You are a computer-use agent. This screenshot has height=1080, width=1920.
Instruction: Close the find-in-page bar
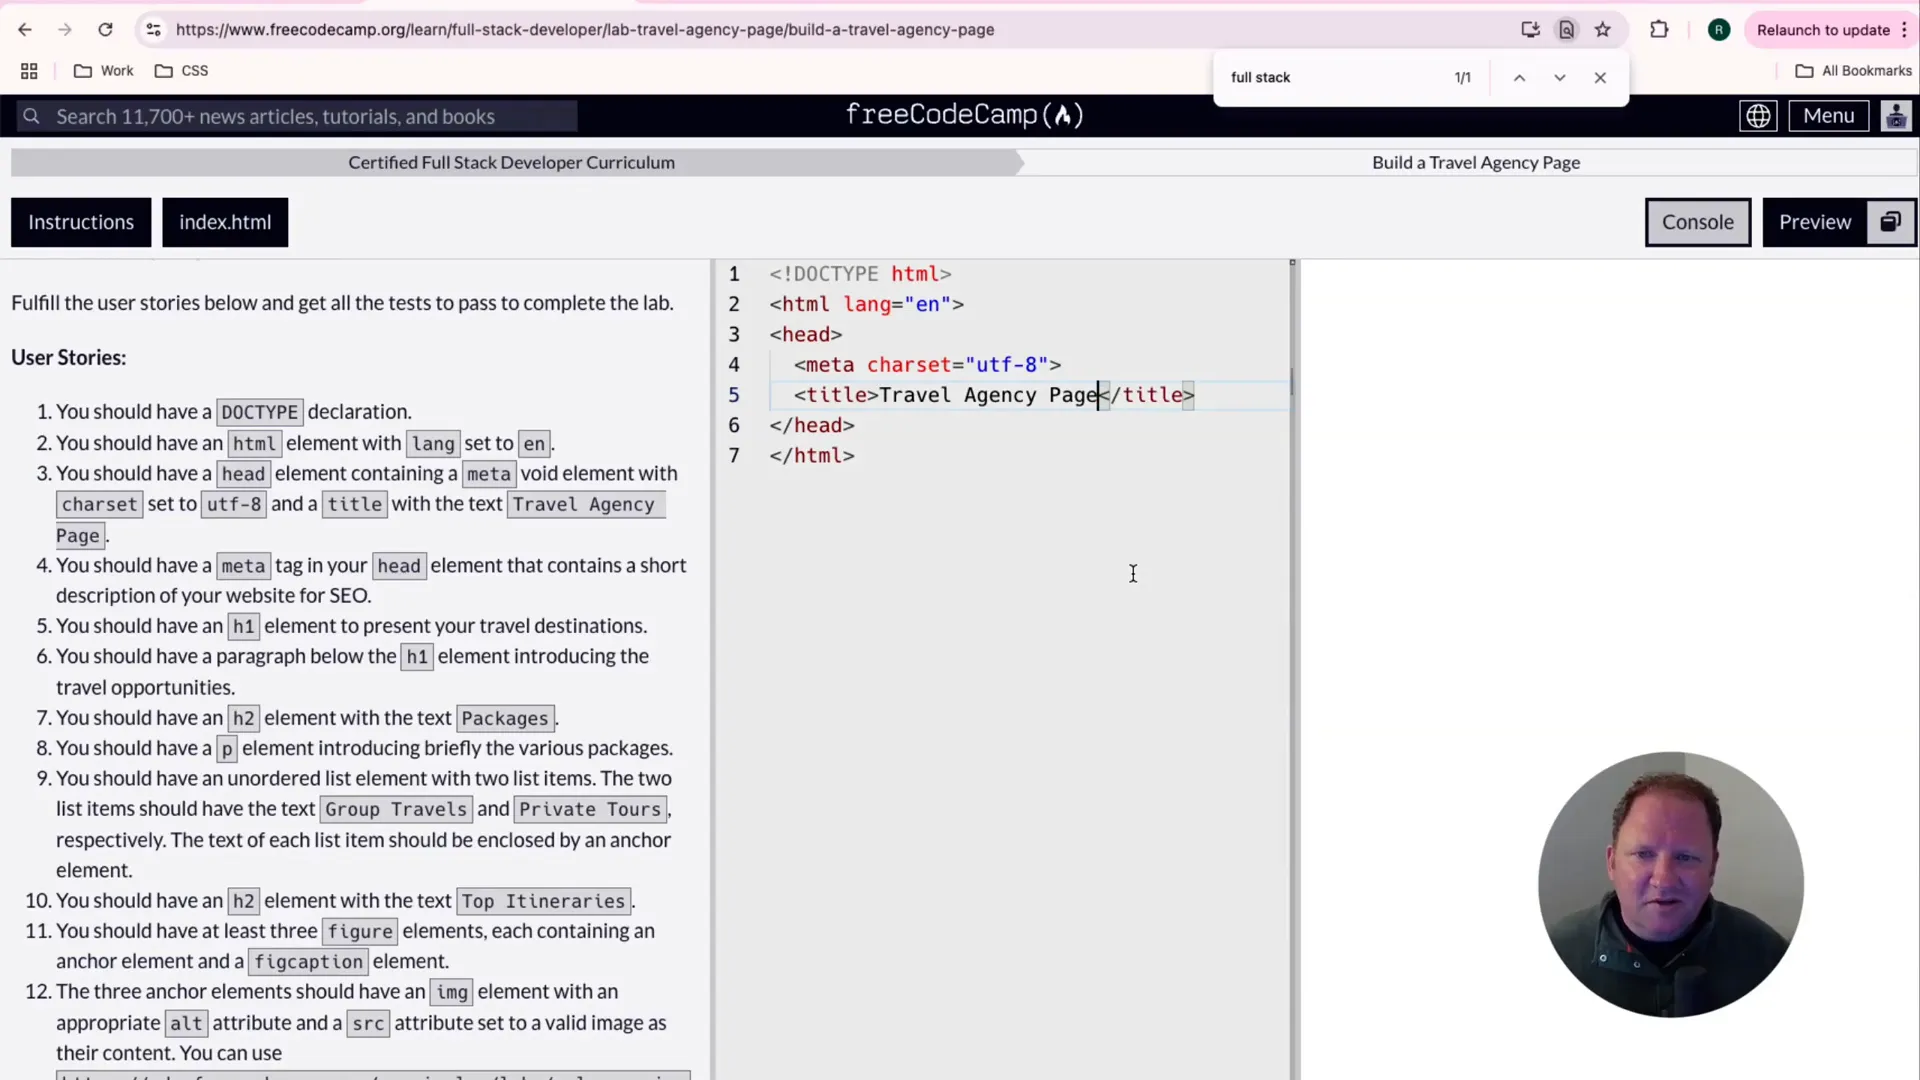tap(1600, 78)
